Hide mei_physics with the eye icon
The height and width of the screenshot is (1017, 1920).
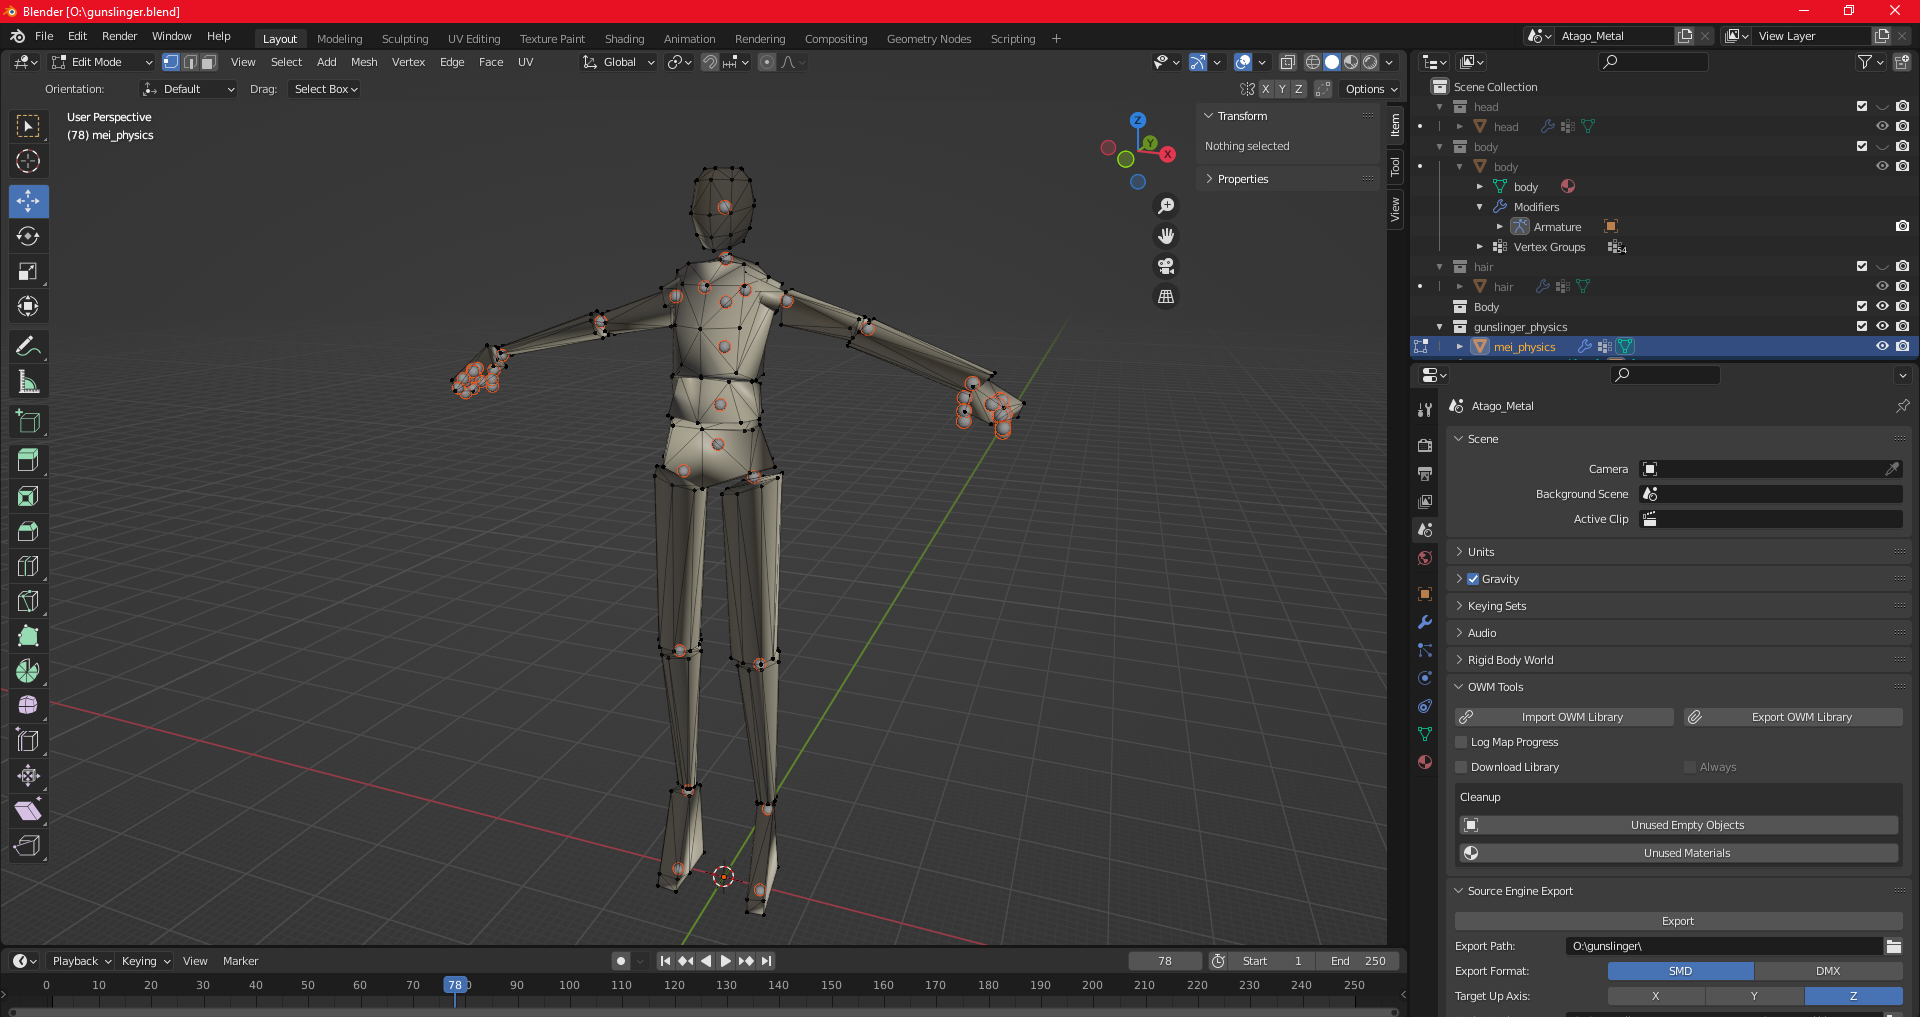(1882, 346)
